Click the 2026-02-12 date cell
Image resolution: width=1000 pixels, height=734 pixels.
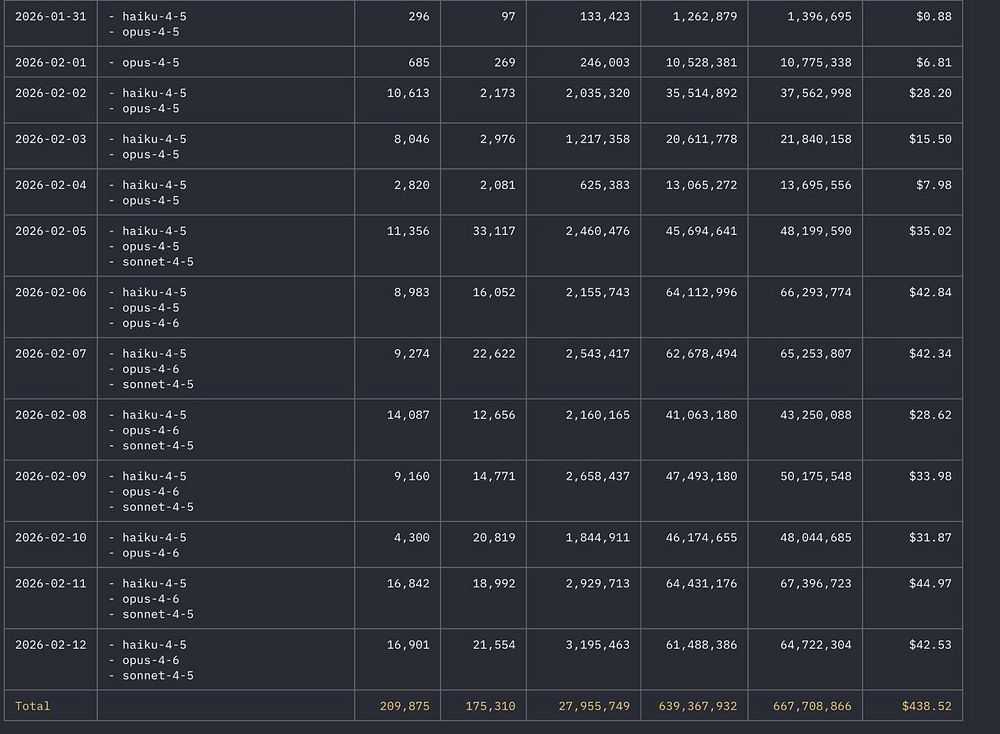click(50, 645)
